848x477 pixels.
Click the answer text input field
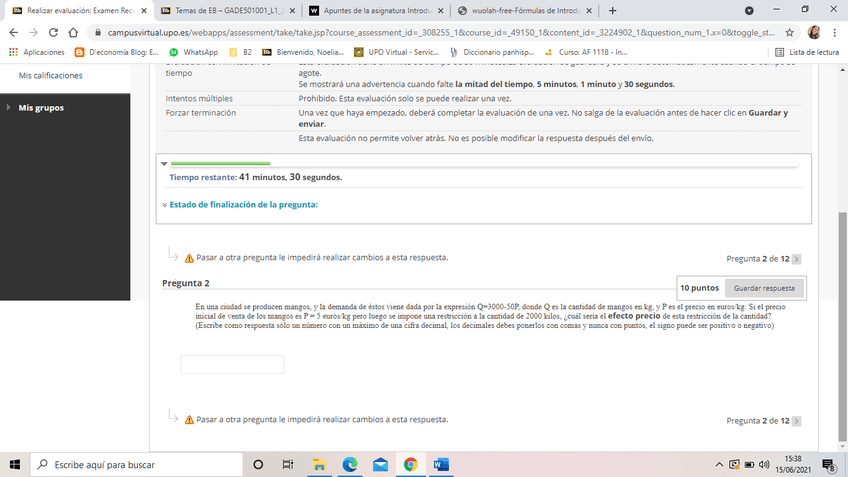230,365
